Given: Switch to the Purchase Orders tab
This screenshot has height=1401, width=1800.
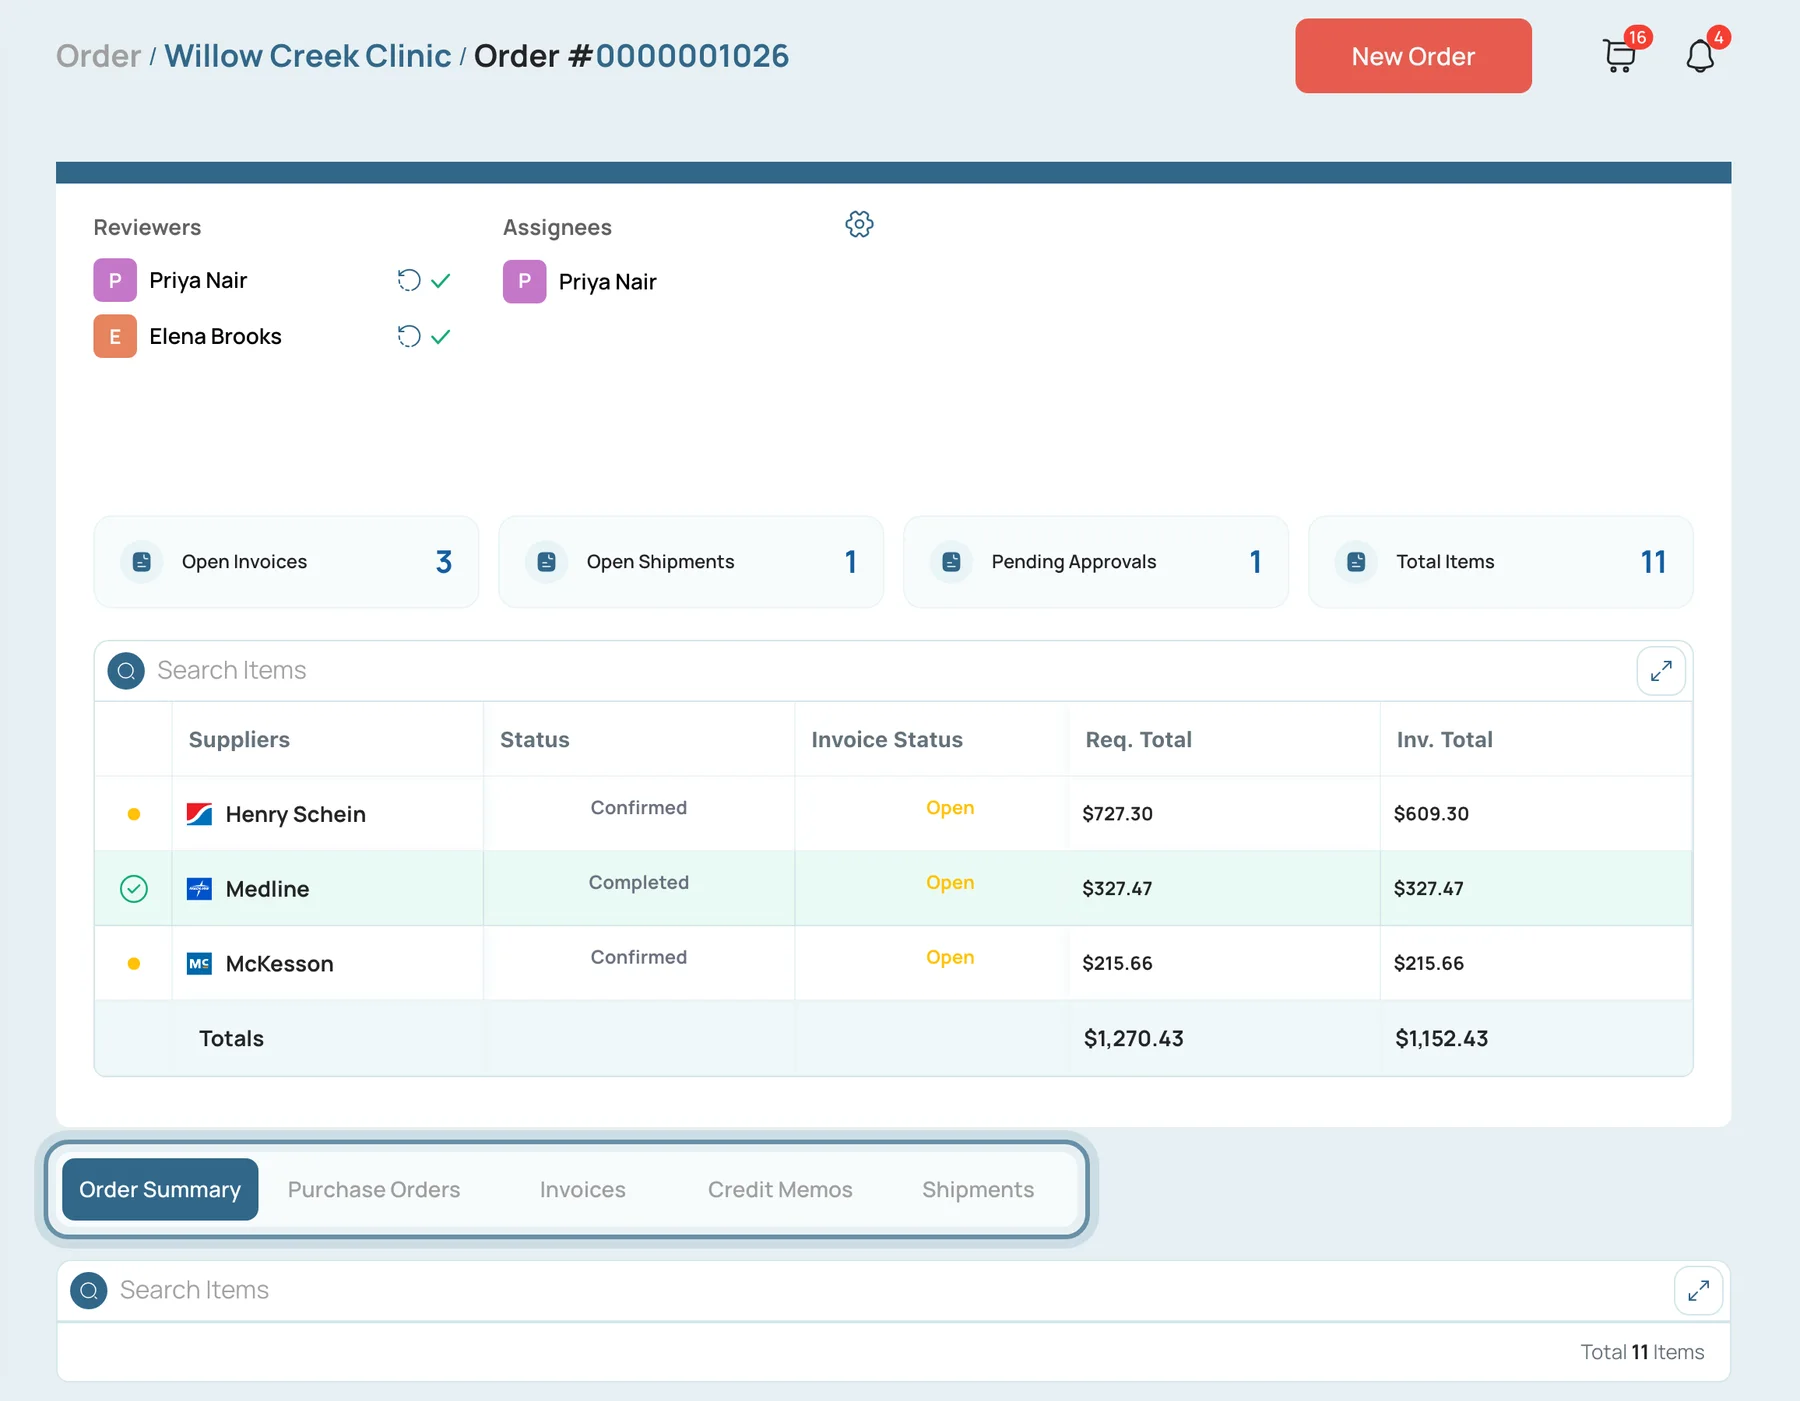Looking at the screenshot, I should pyautogui.click(x=374, y=1189).
